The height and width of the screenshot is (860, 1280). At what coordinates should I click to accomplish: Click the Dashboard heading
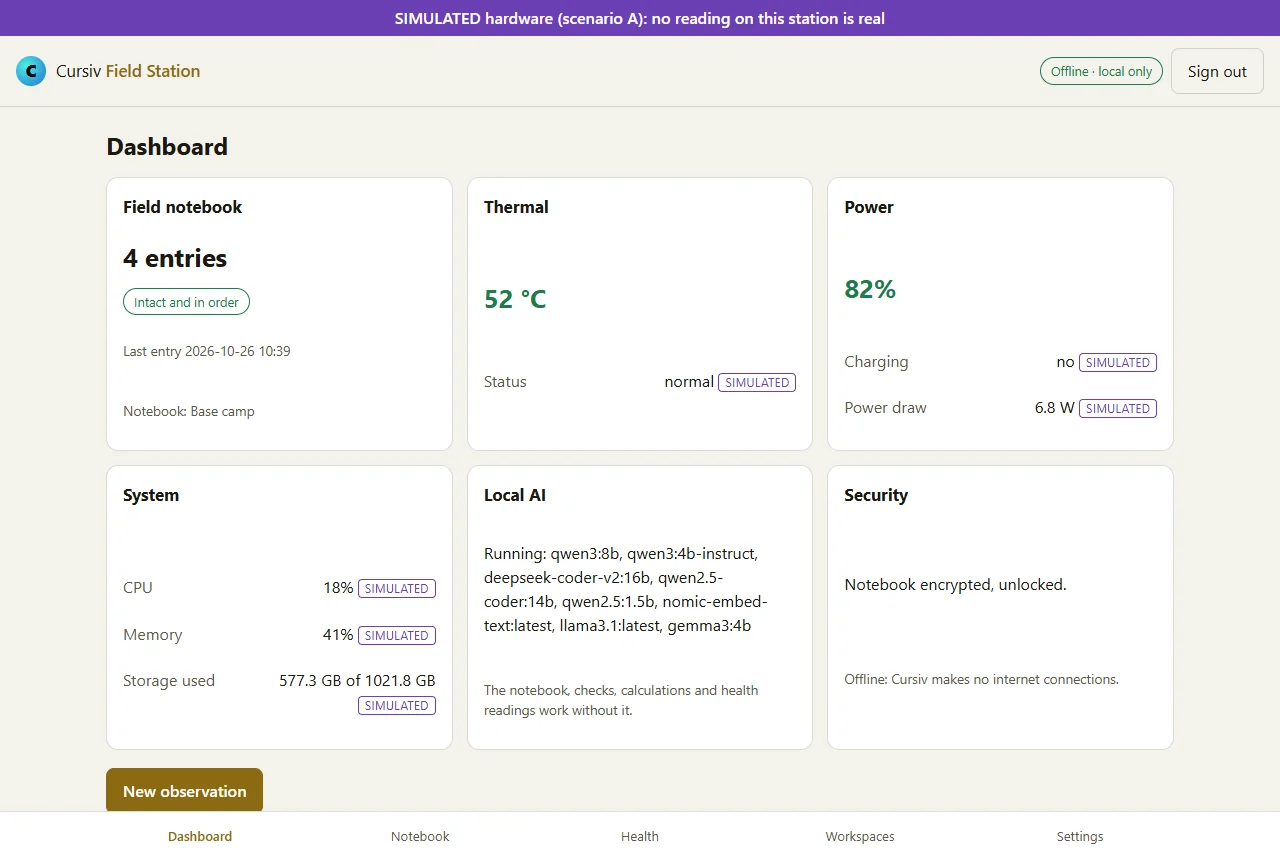click(167, 147)
